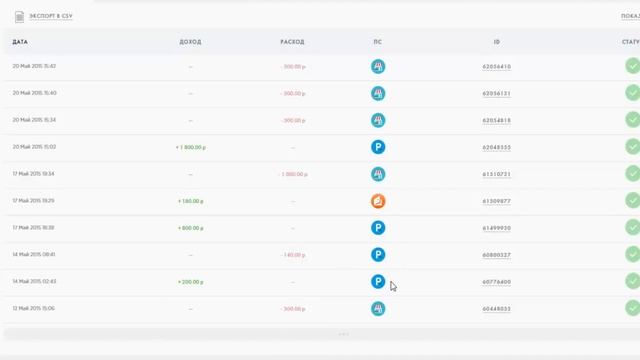Select the date 20 Май 2015 15:40
This screenshot has width=640, height=360.
34,93
